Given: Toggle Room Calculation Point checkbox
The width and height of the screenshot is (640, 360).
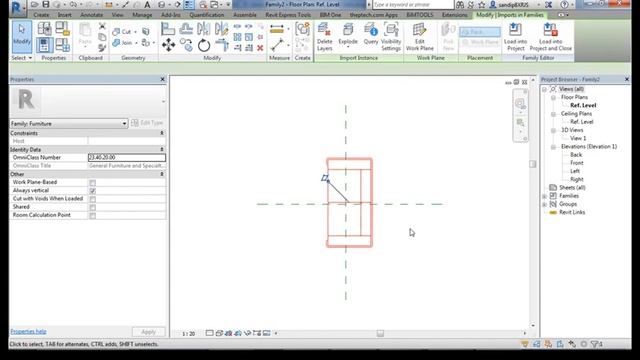Looking at the screenshot, I should tap(93, 215).
